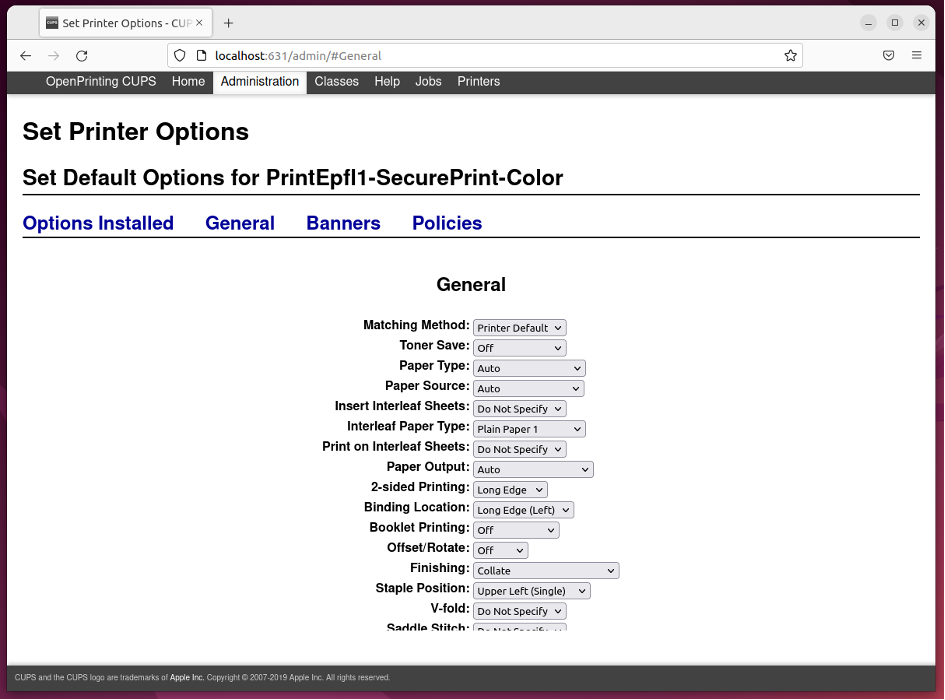Select the Staple Position dropdown
945x700 pixels.
531,591
